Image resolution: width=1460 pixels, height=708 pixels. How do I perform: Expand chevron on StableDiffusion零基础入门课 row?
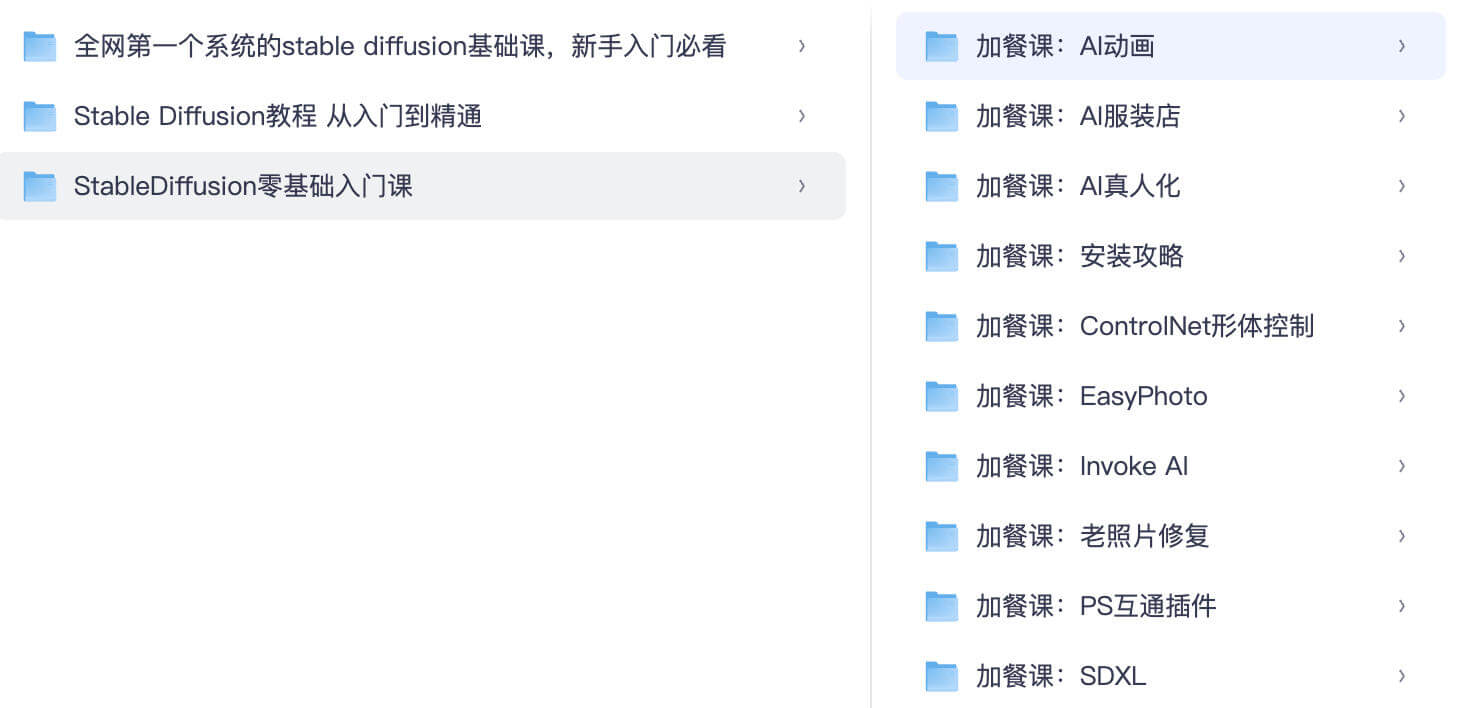coord(802,186)
